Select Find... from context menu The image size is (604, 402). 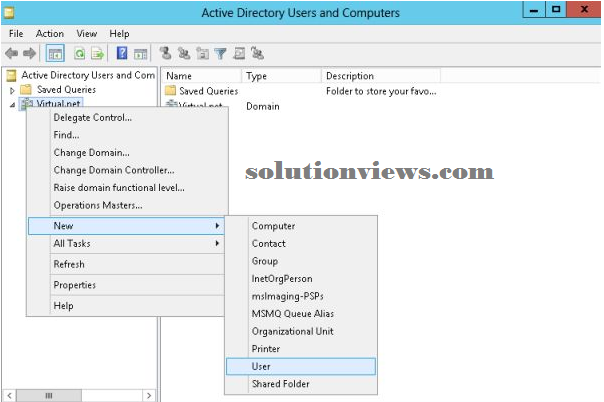[126, 135]
